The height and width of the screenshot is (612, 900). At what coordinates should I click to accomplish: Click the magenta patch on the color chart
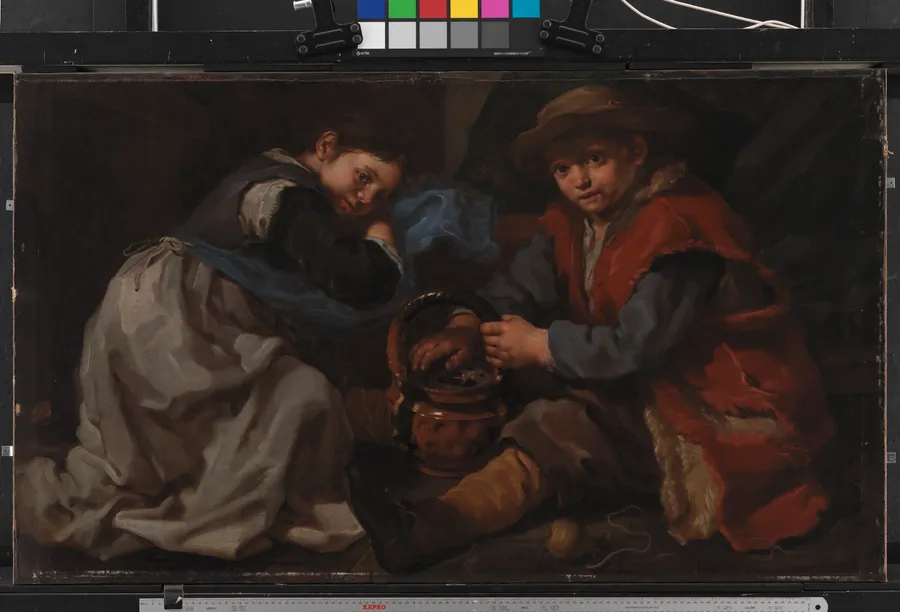(495, 9)
